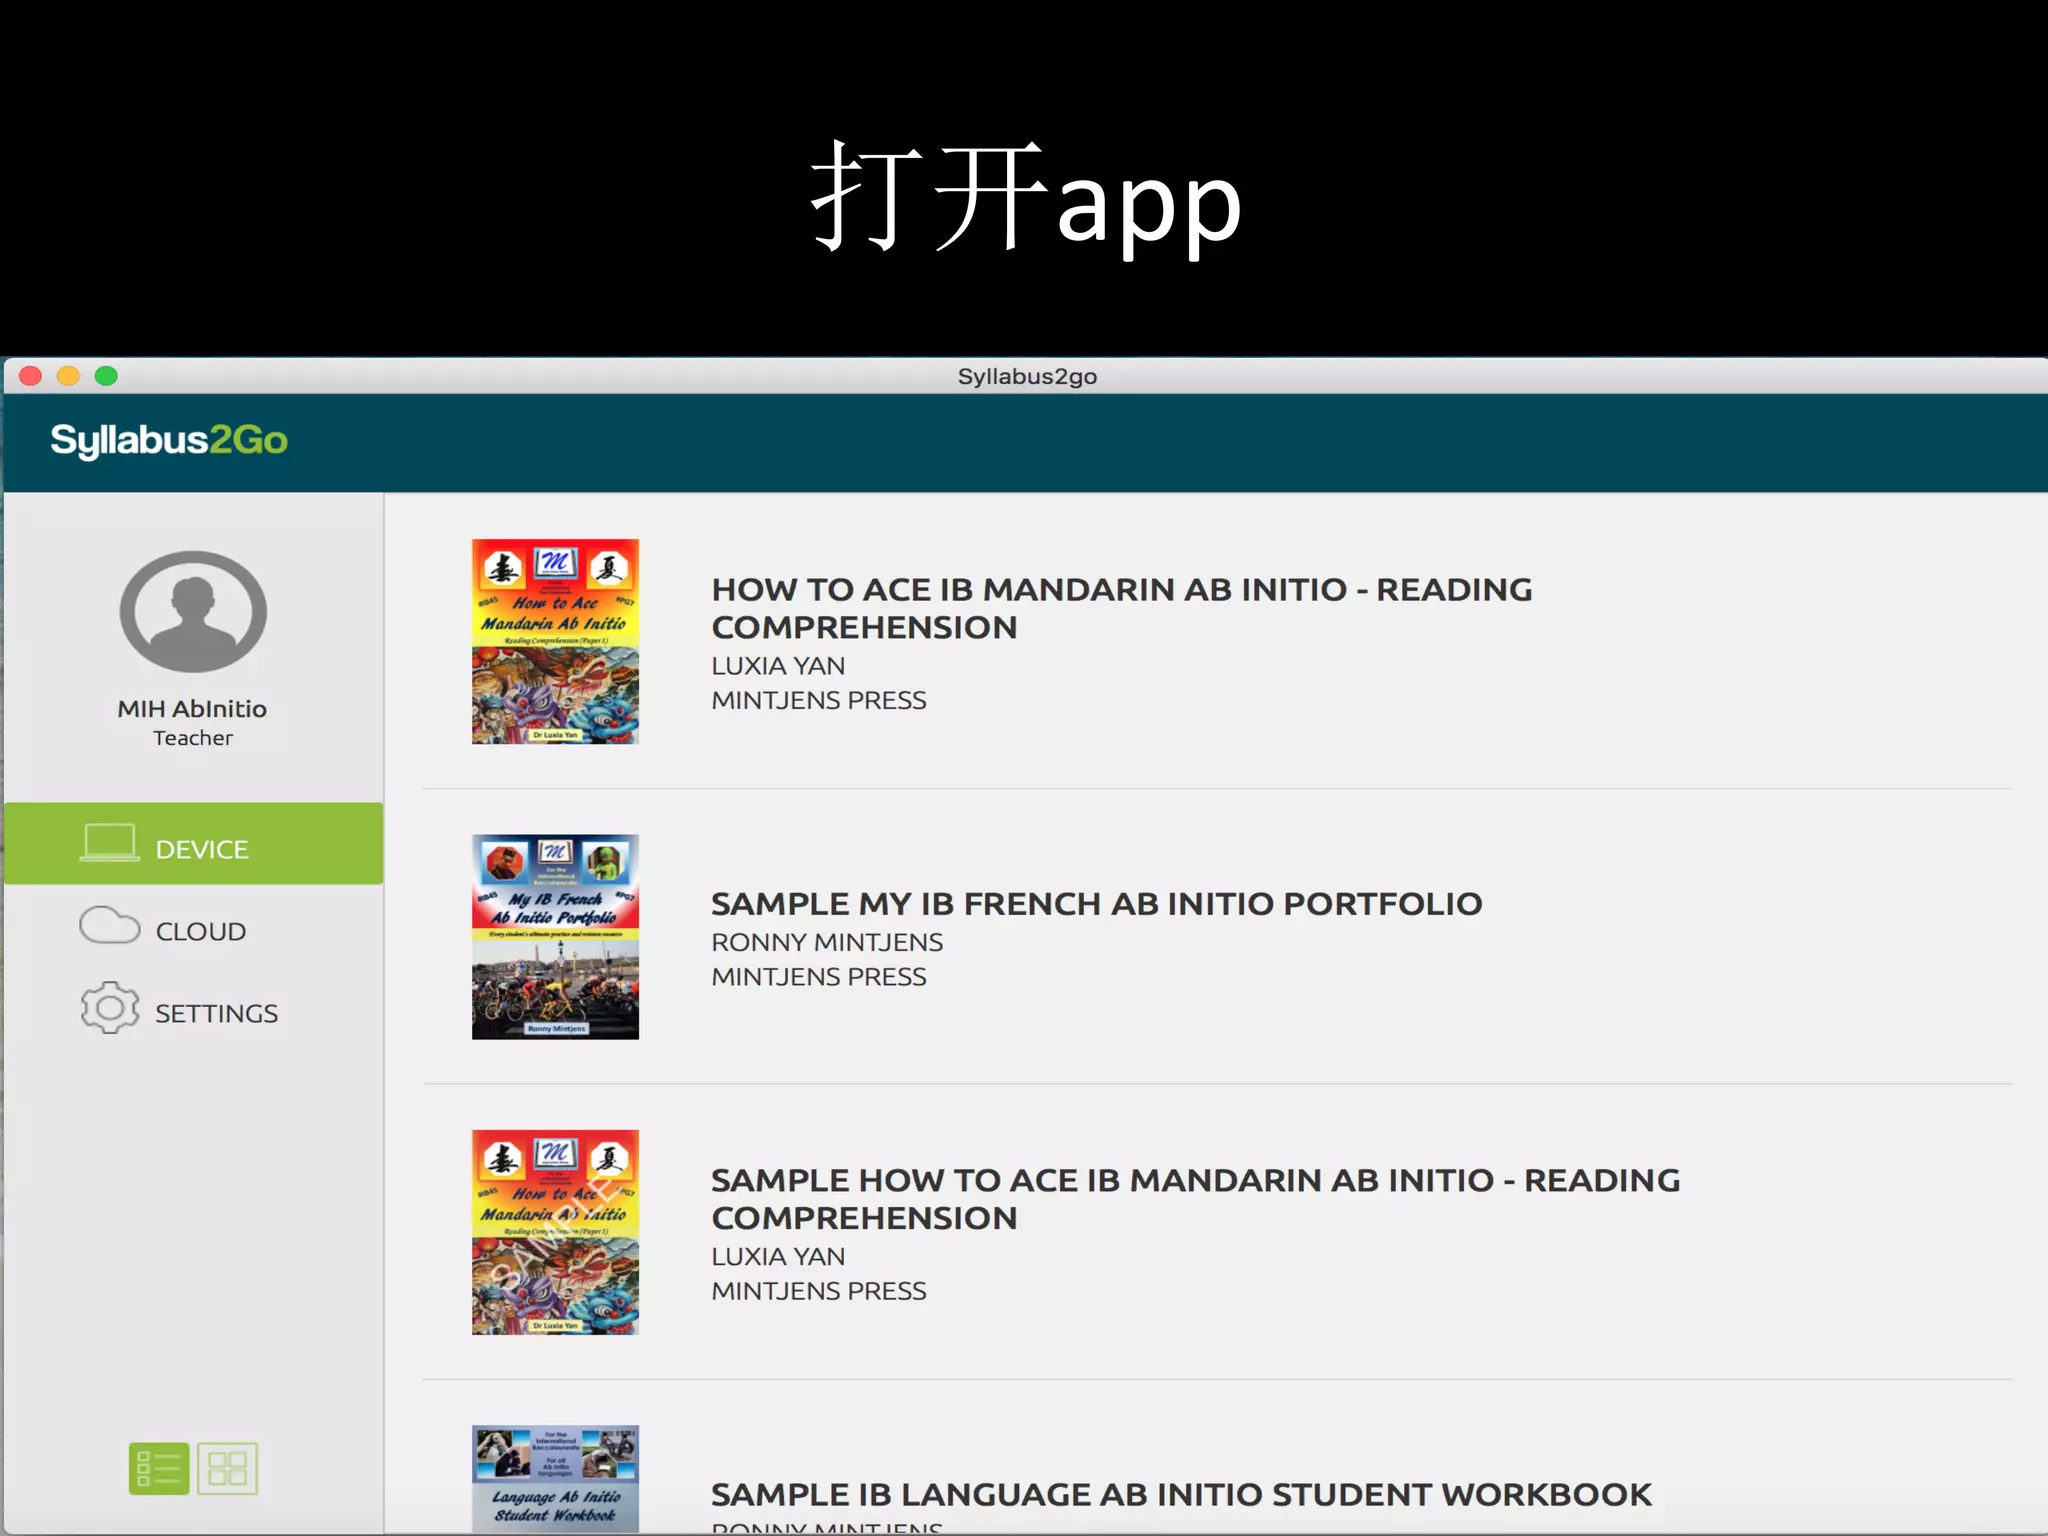Open Sample My IB French Ab Initio Portfolio title
Screen dimensions: 2048x1536
click(x=1096, y=904)
